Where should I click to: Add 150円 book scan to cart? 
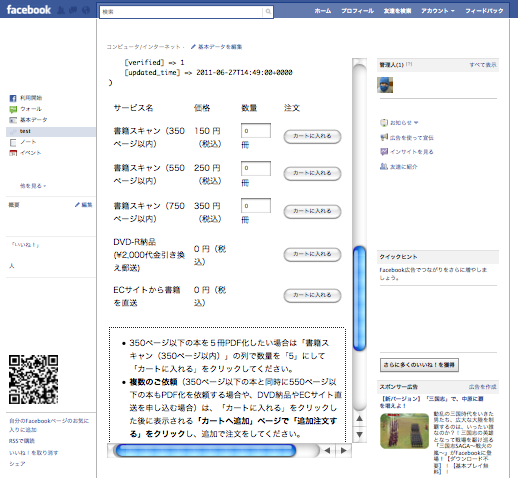coord(312,136)
